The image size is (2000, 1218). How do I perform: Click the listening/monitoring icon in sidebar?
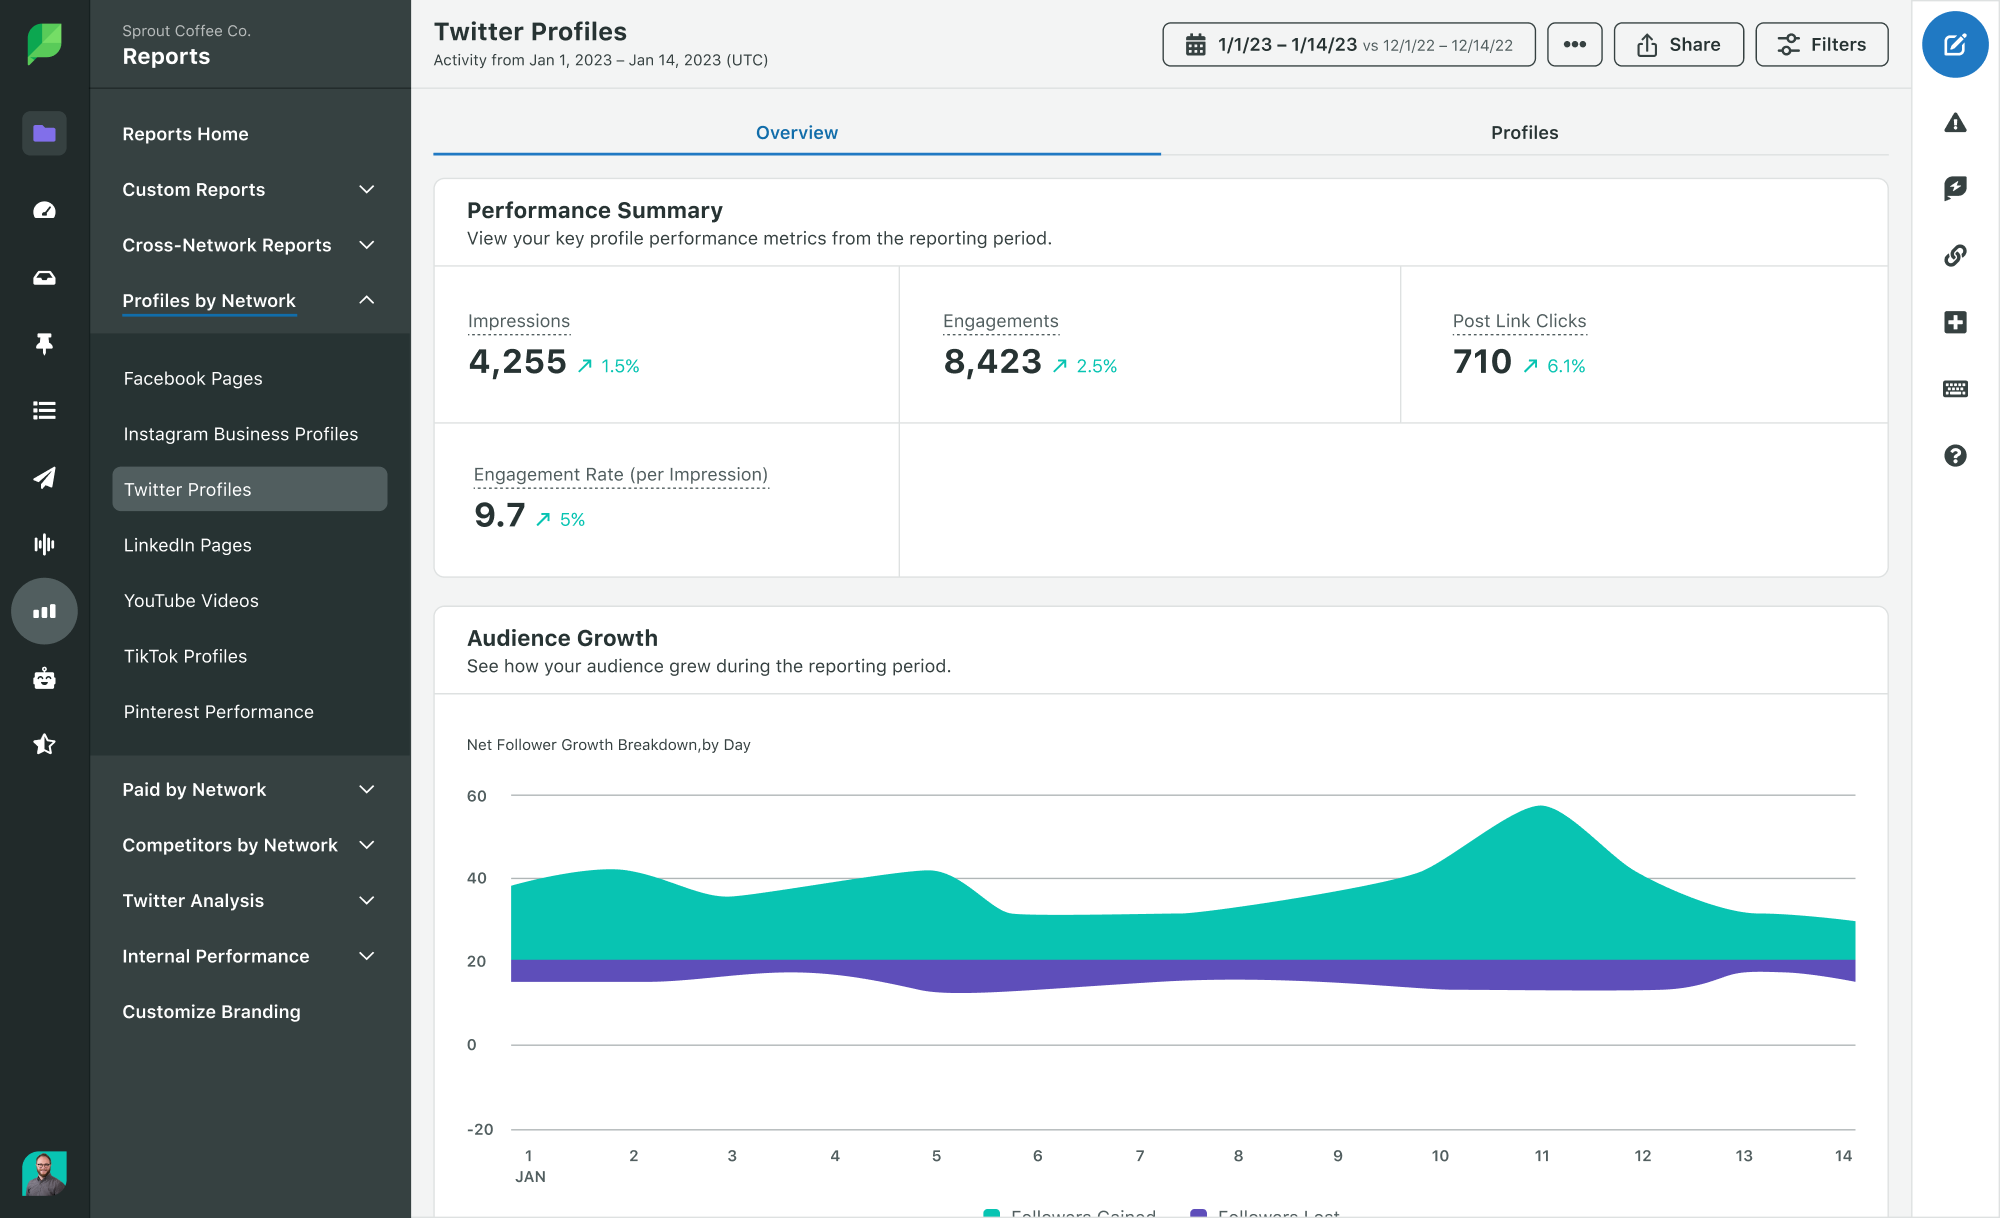43,543
